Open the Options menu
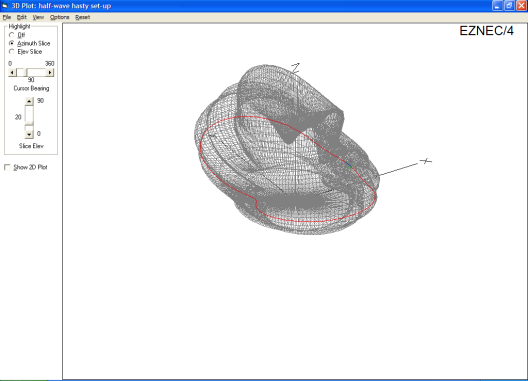 [60, 17]
